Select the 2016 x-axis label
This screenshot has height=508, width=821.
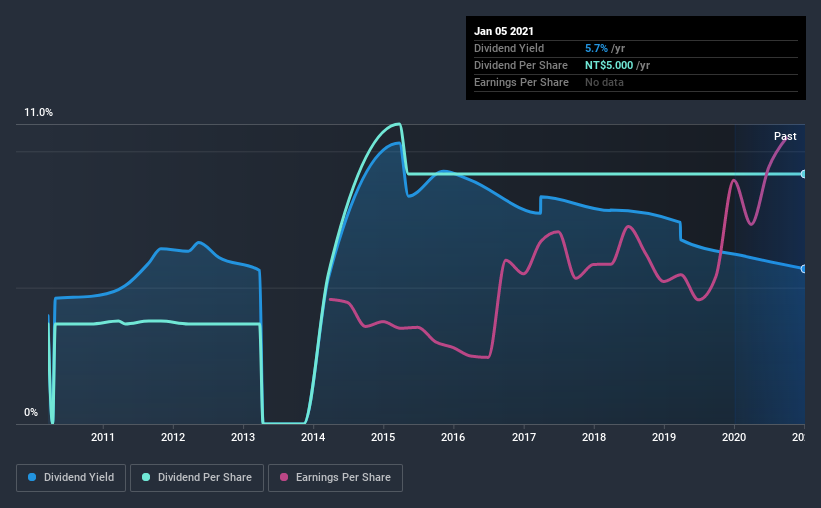tap(453, 437)
